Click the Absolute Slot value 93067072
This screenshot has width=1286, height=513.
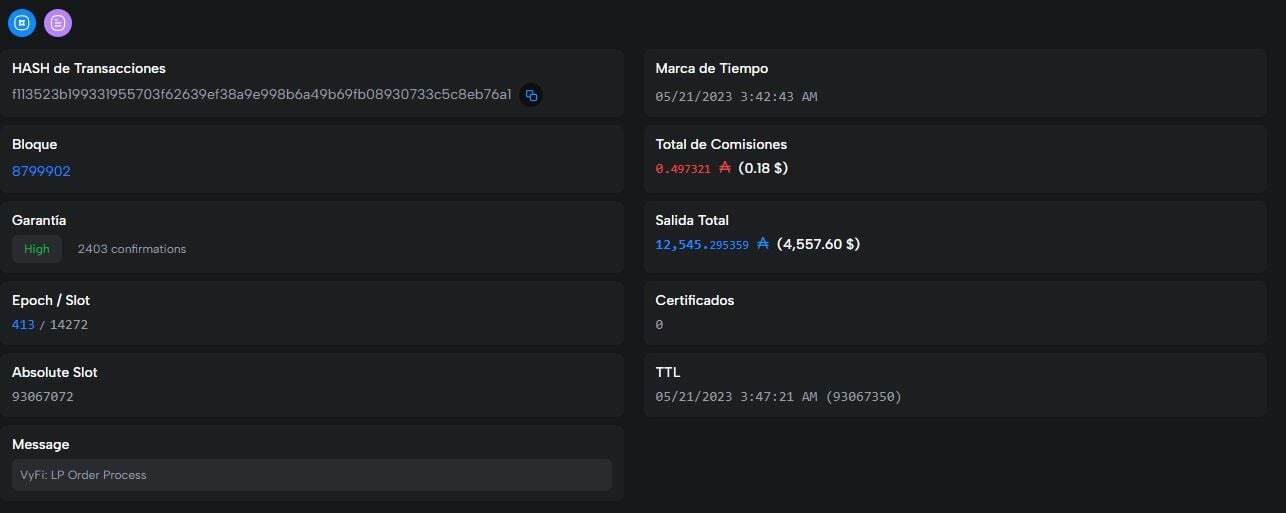click(43, 397)
